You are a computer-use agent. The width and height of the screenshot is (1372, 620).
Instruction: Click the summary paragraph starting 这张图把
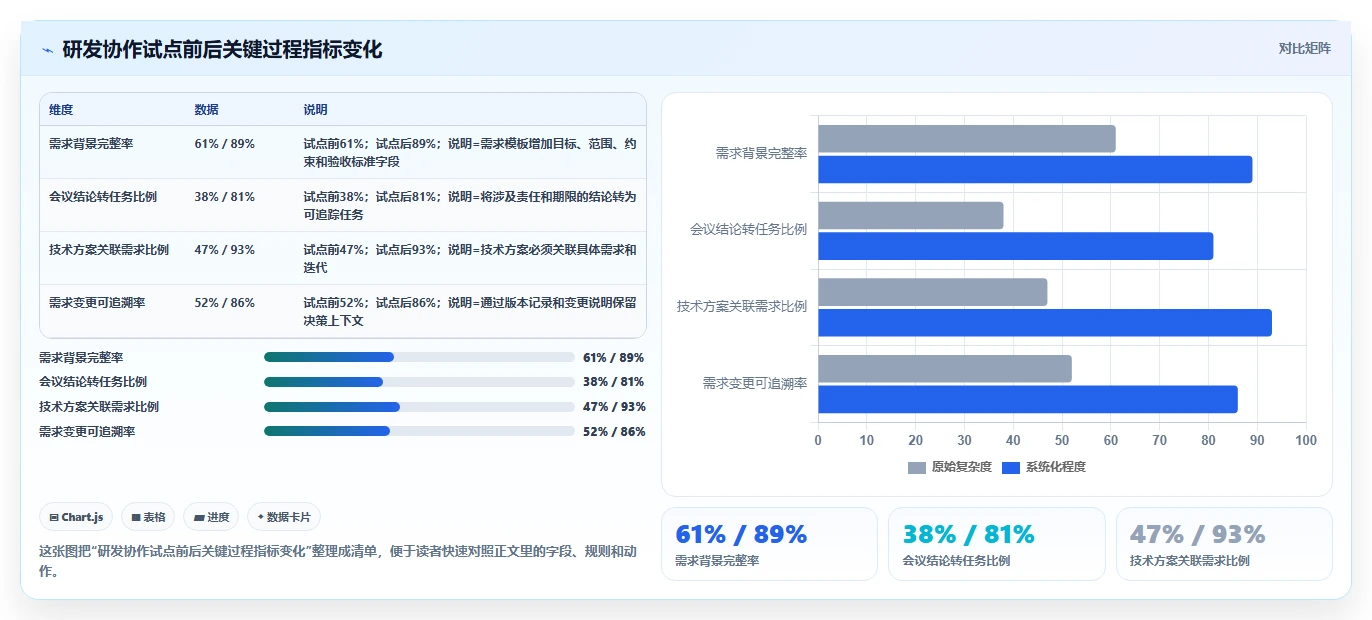click(x=338, y=561)
